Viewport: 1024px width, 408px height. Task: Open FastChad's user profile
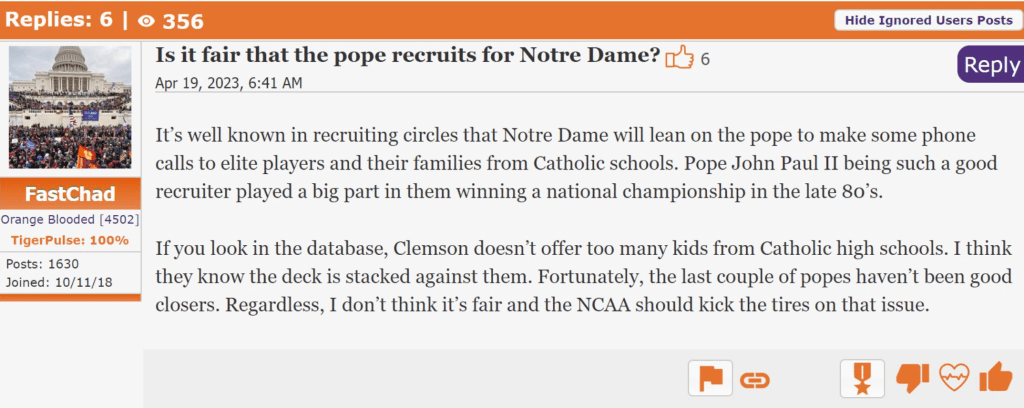tap(70, 194)
